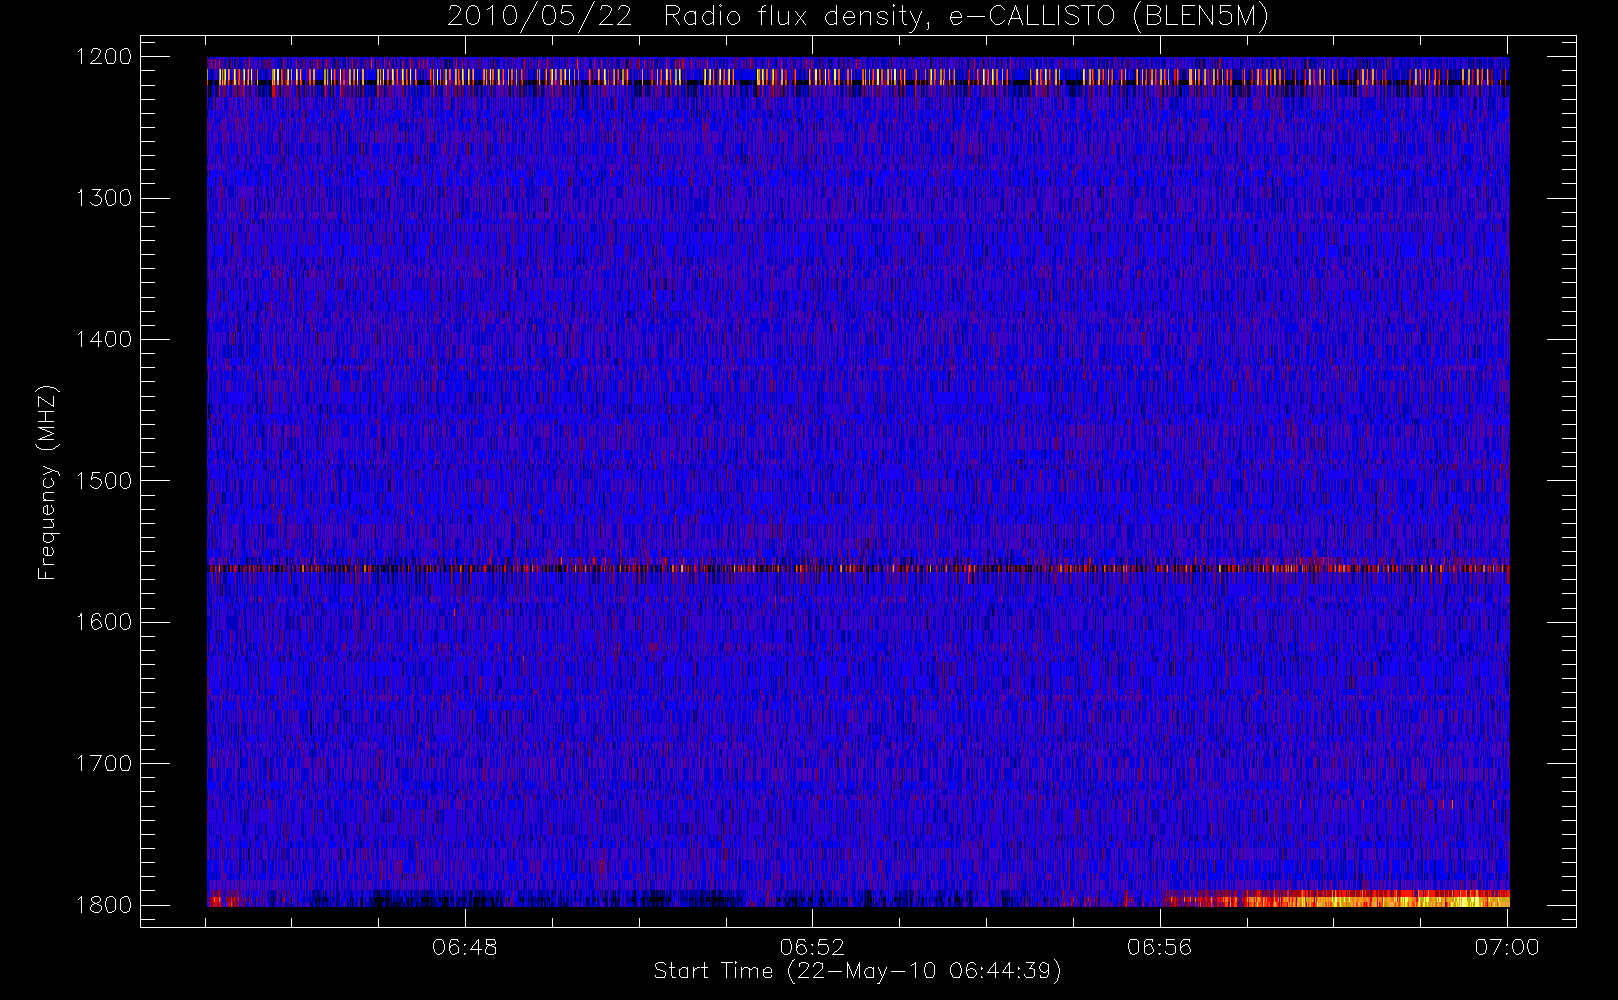This screenshot has height=1000, width=1618.
Task: Click the 1800 frequency tick label
Action: [104, 905]
